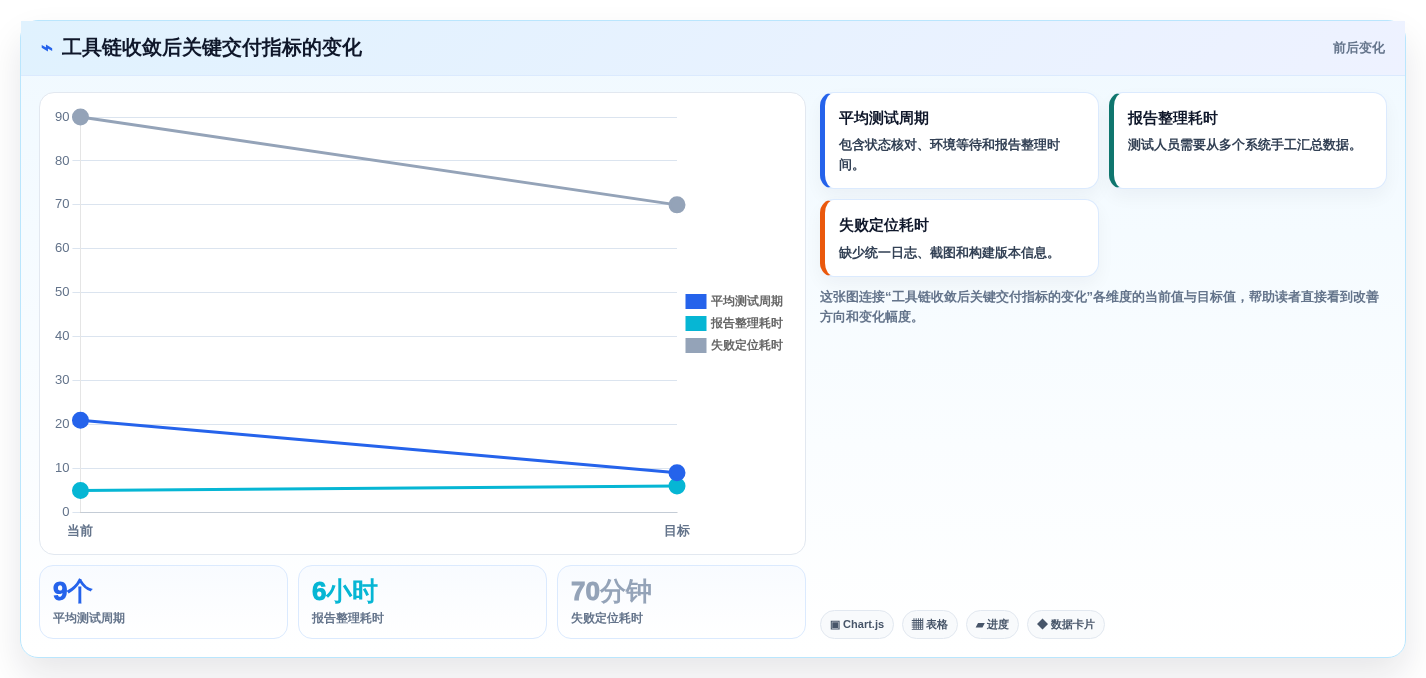Screen dimensions: 1426x678
Task: Toggle 报告整理耗时 legend label in chart
Action: (747, 323)
